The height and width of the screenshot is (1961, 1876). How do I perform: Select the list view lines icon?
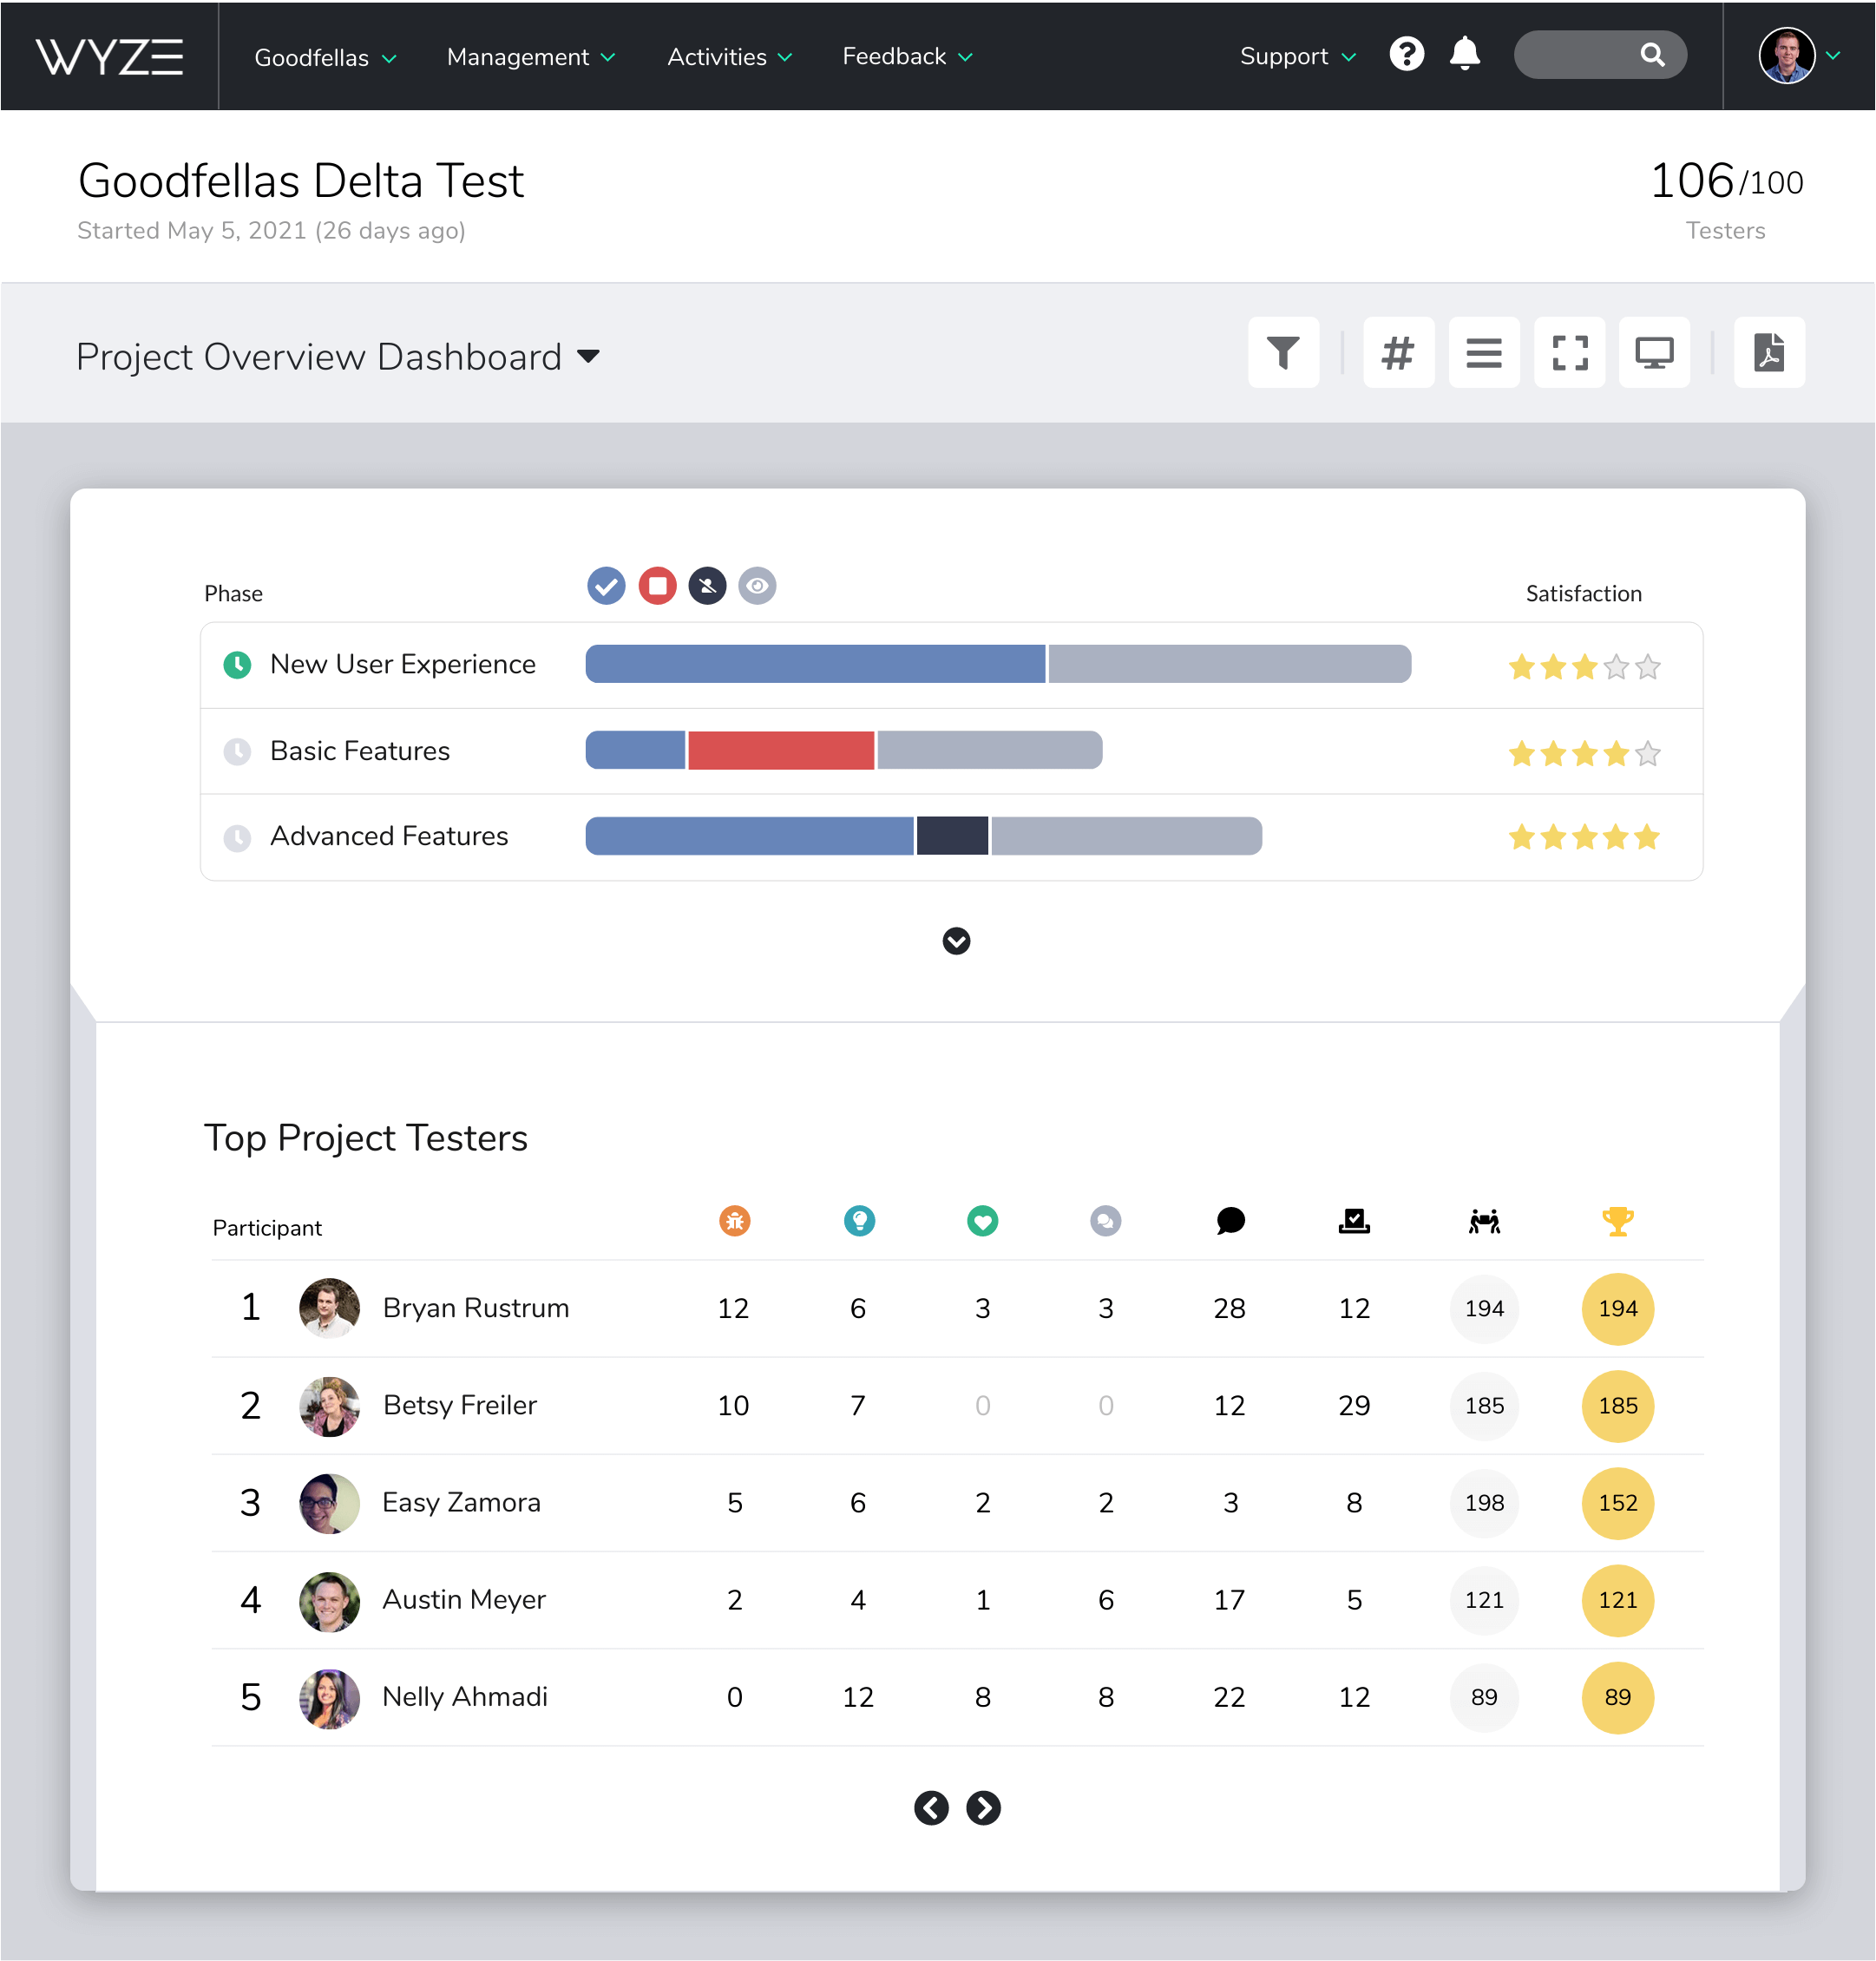1484,352
